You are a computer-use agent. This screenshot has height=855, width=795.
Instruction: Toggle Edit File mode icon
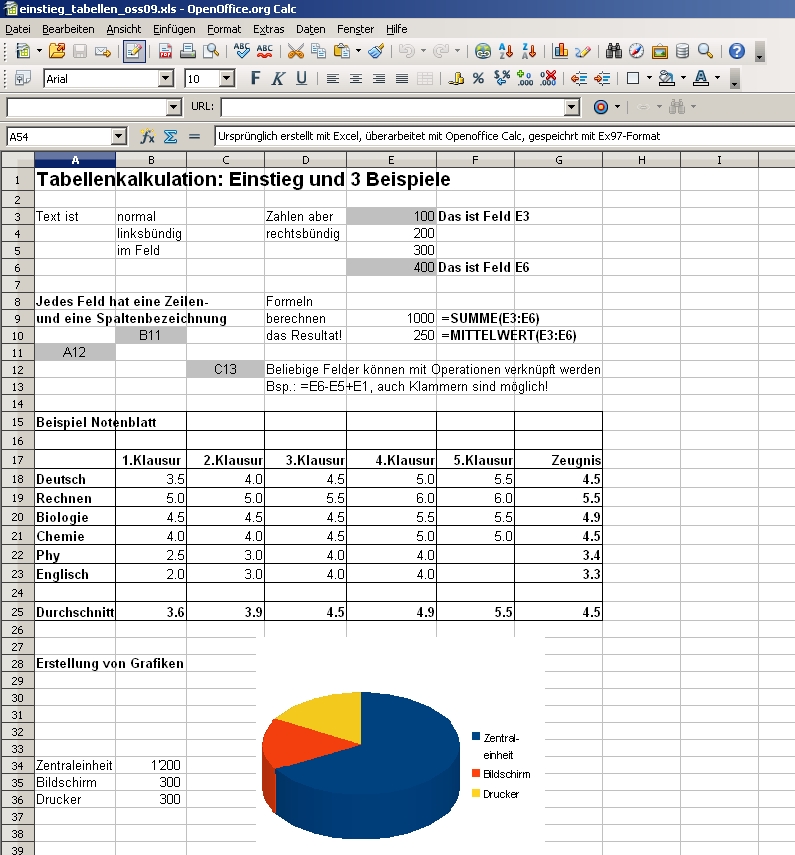(134, 52)
